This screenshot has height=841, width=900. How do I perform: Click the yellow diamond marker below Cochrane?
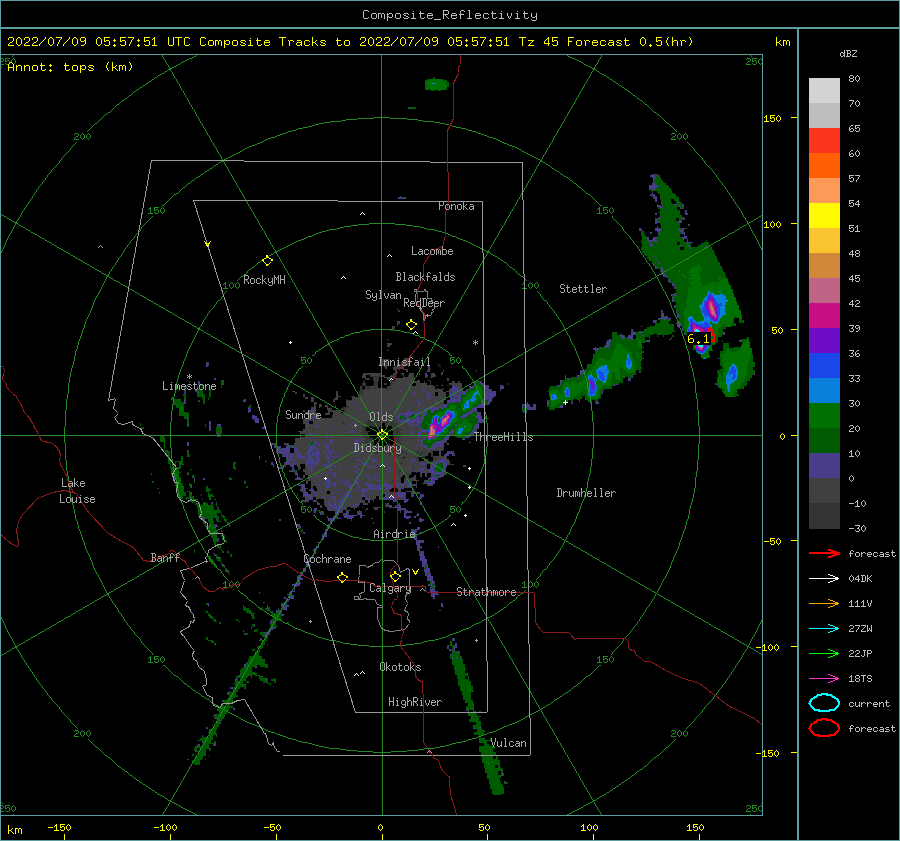[342, 577]
